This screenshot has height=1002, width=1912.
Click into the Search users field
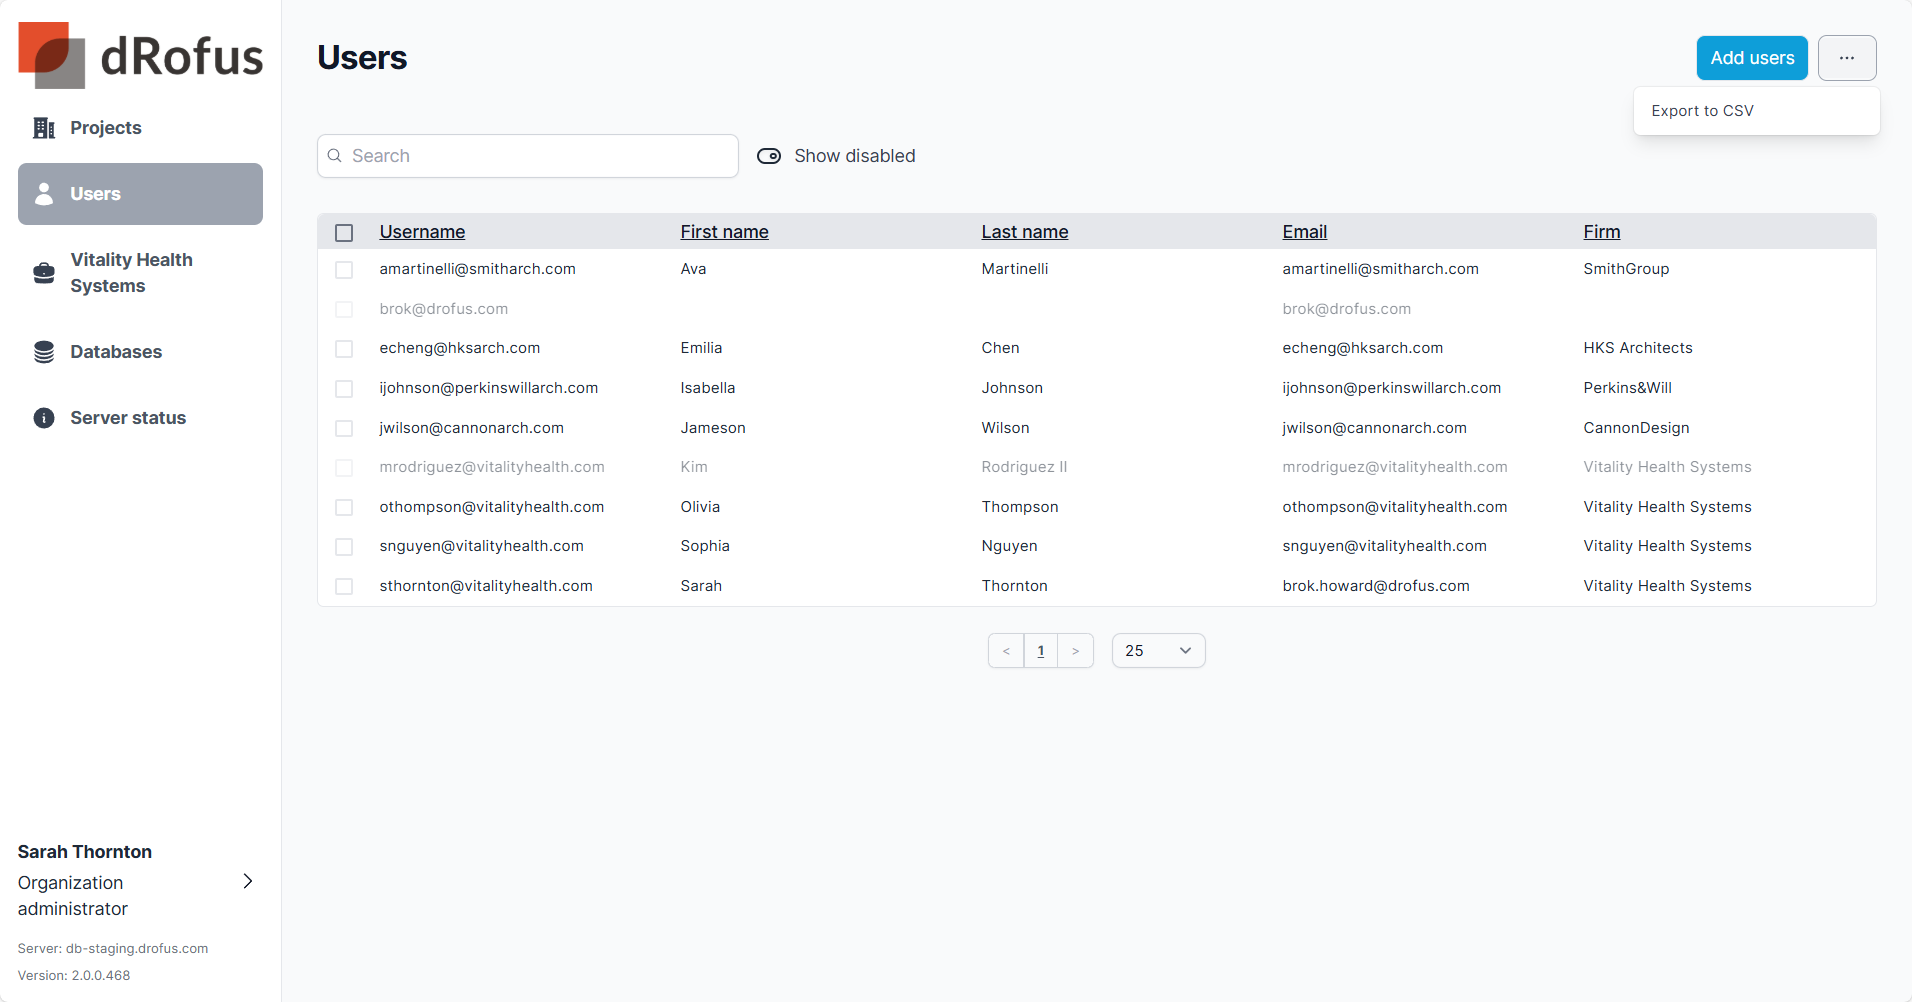click(x=540, y=156)
